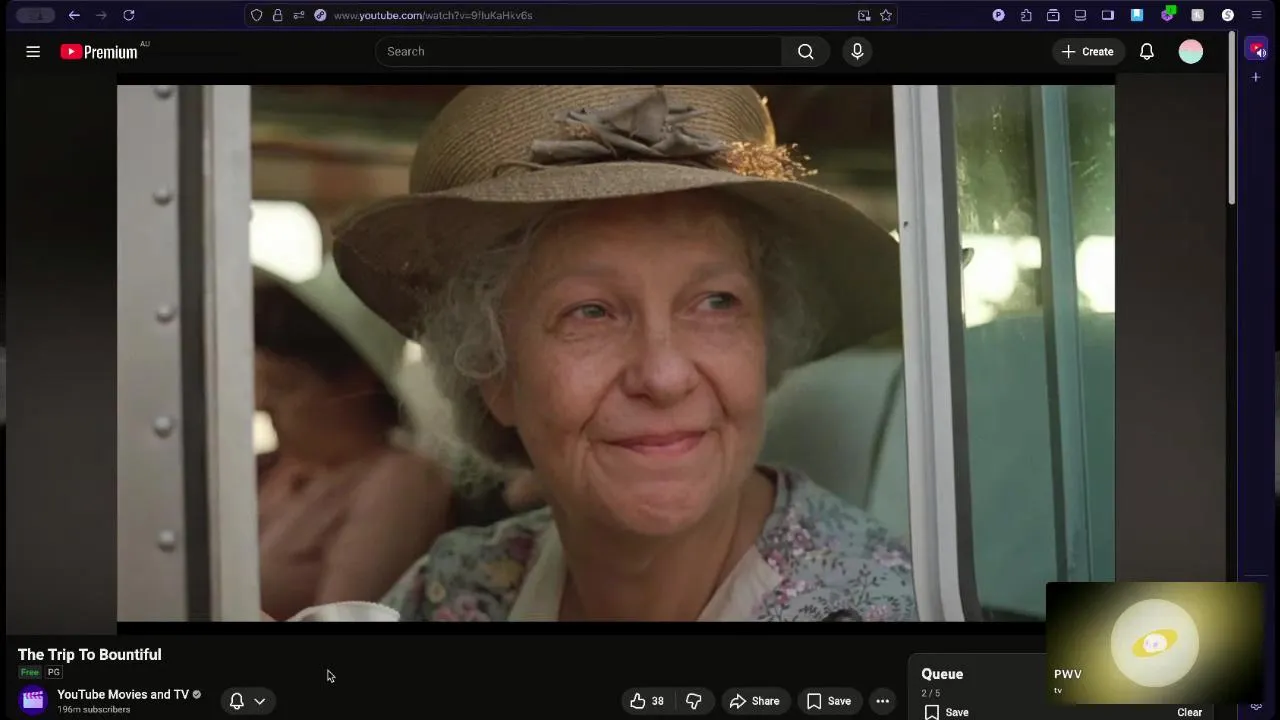Screen dimensions: 1280x720
Task: Click the grey square extension icon
Action: coord(1197,15)
